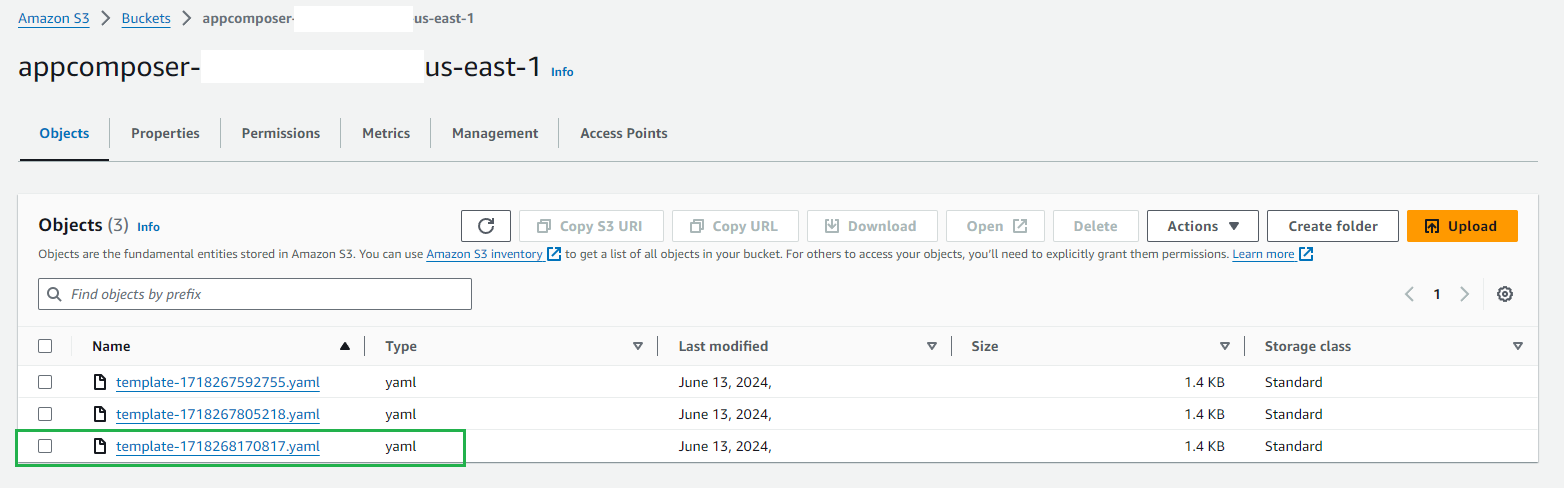1564x488 pixels.
Task: Click Storage class column header
Action: pos(1308,346)
